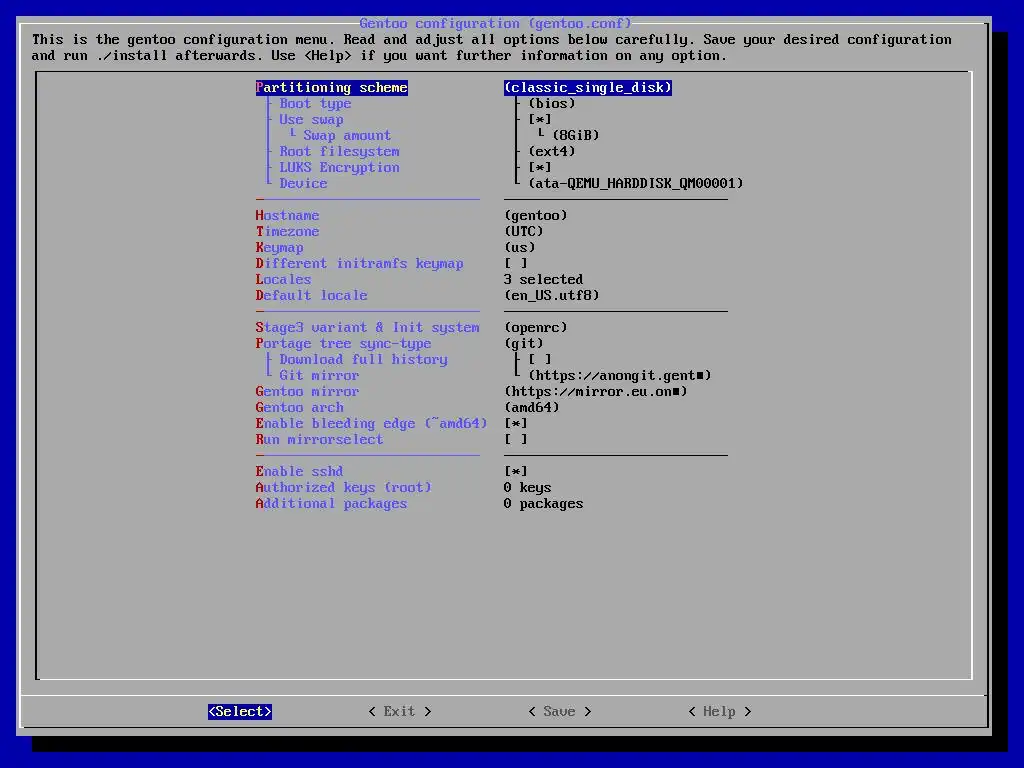Select Different initramfs keymap option
Screen dimensions: 1024x768
[360, 263]
